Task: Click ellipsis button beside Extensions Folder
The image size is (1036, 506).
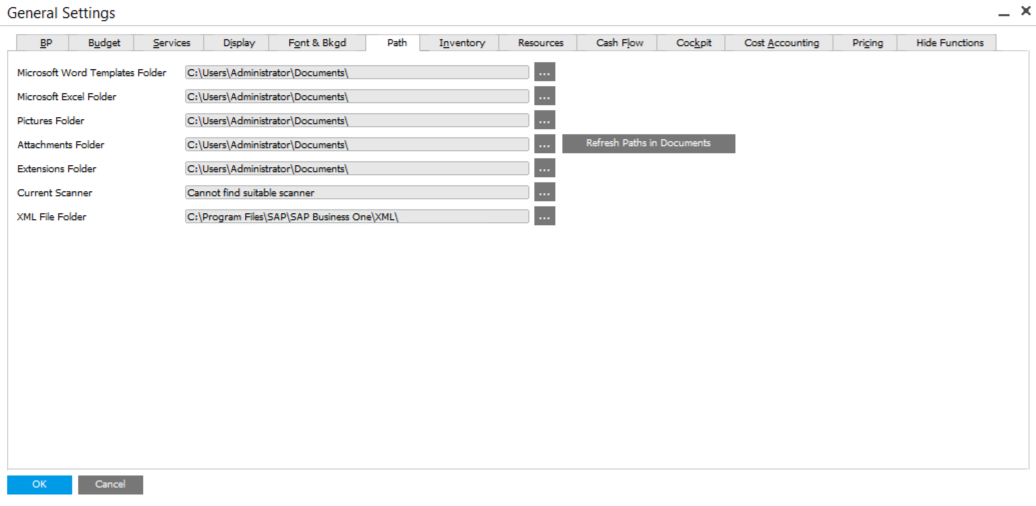Action: 544,169
